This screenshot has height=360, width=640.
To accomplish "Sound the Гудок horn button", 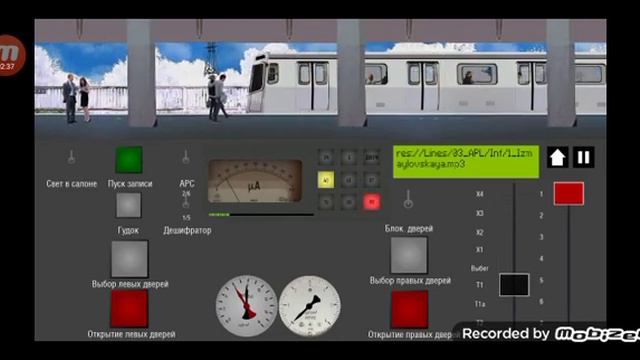I will pyautogui.click(x=129, y=205).
